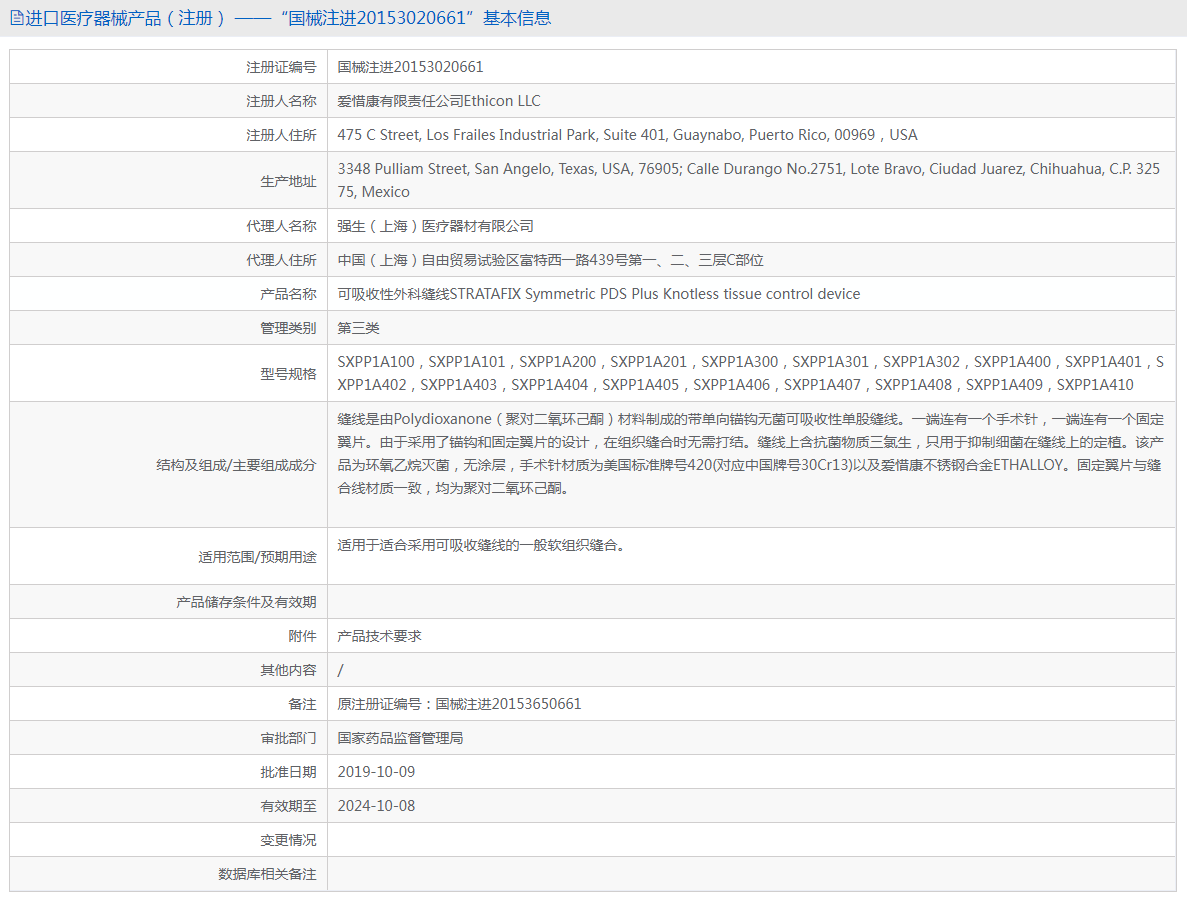Click the 代理人住所 label
This screenshot has height=897, width=1187.
tap(281, 260)
